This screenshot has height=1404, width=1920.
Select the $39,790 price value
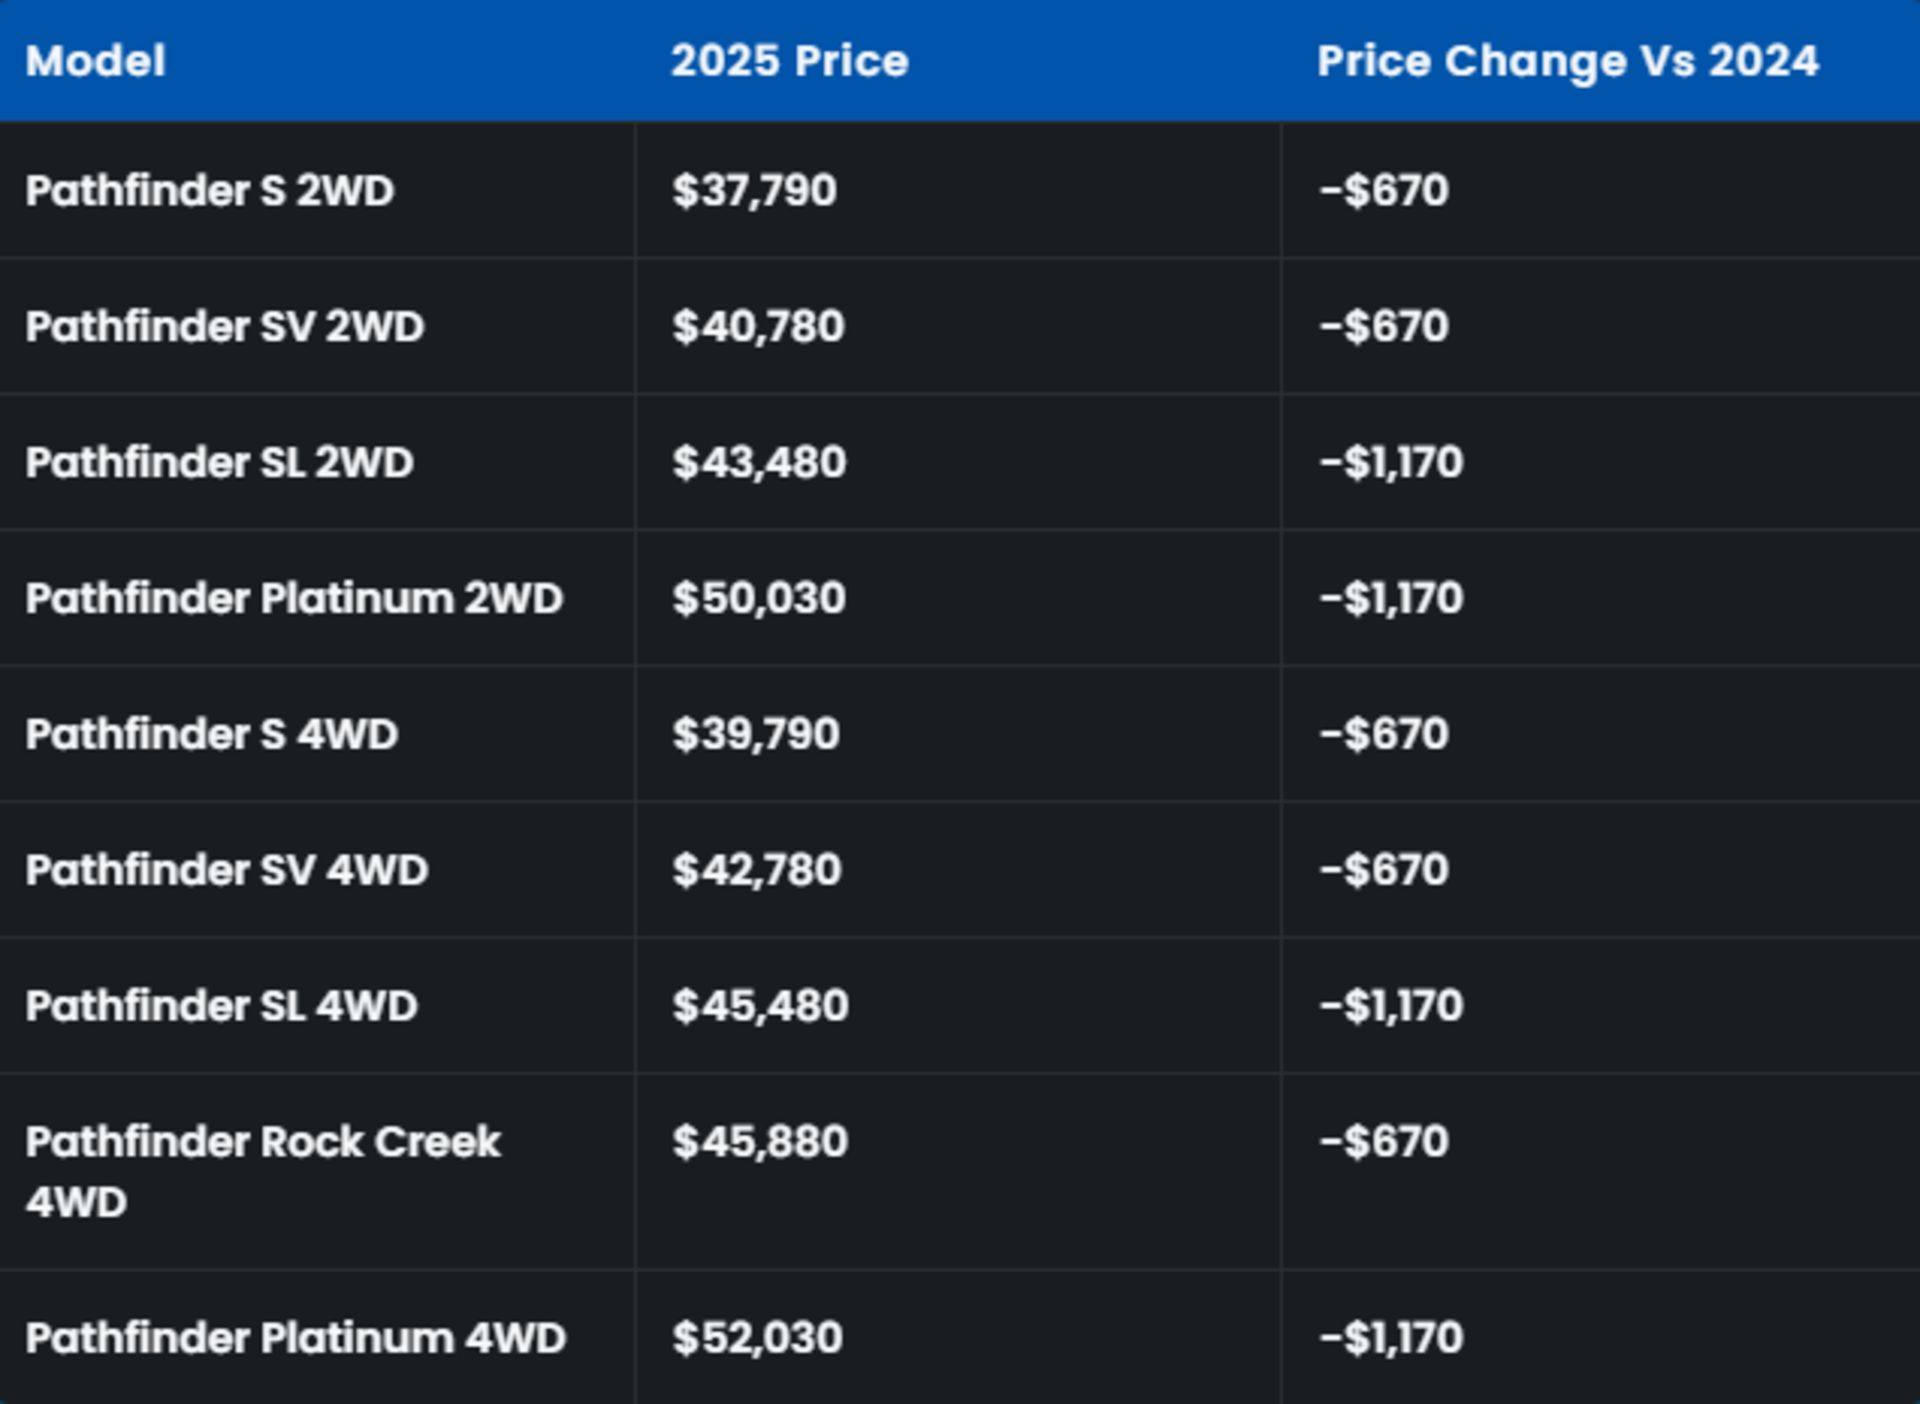(755, 735)
